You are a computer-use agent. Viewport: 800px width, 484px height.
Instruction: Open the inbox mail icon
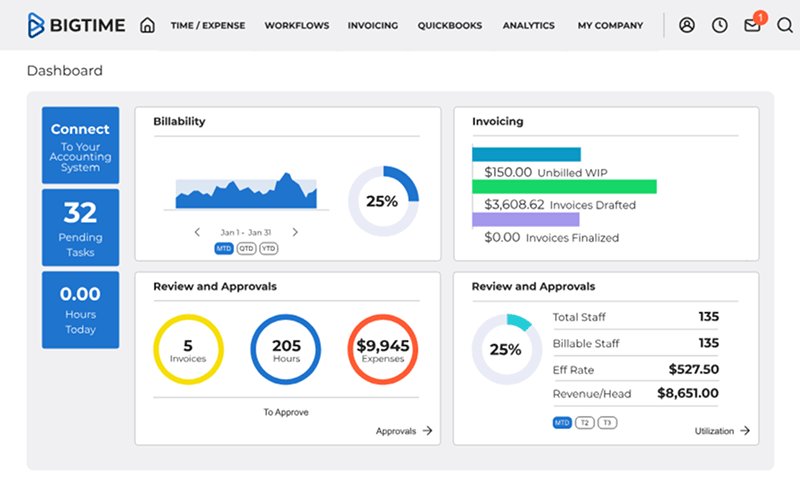click(752, 26)
